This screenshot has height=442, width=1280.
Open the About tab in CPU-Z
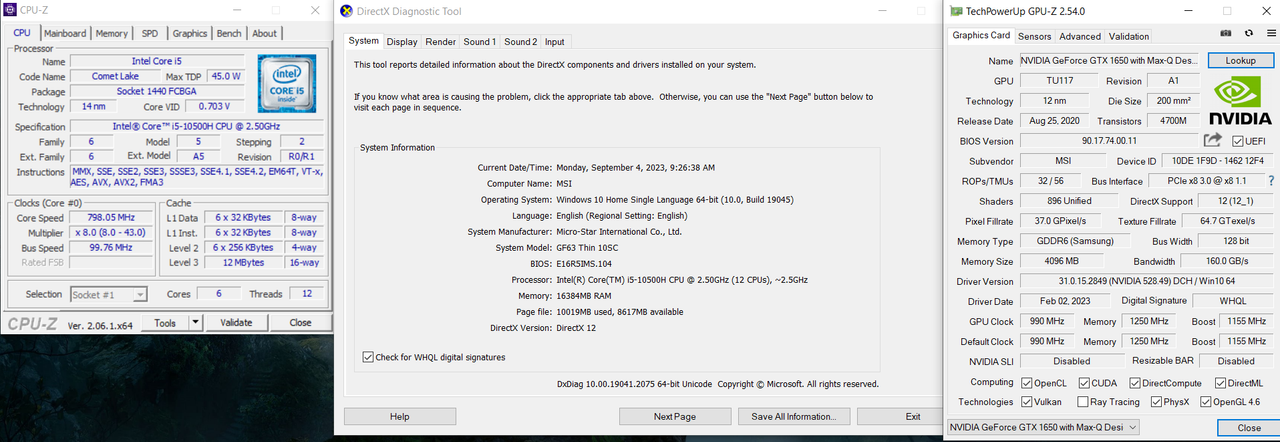point(264,33)
